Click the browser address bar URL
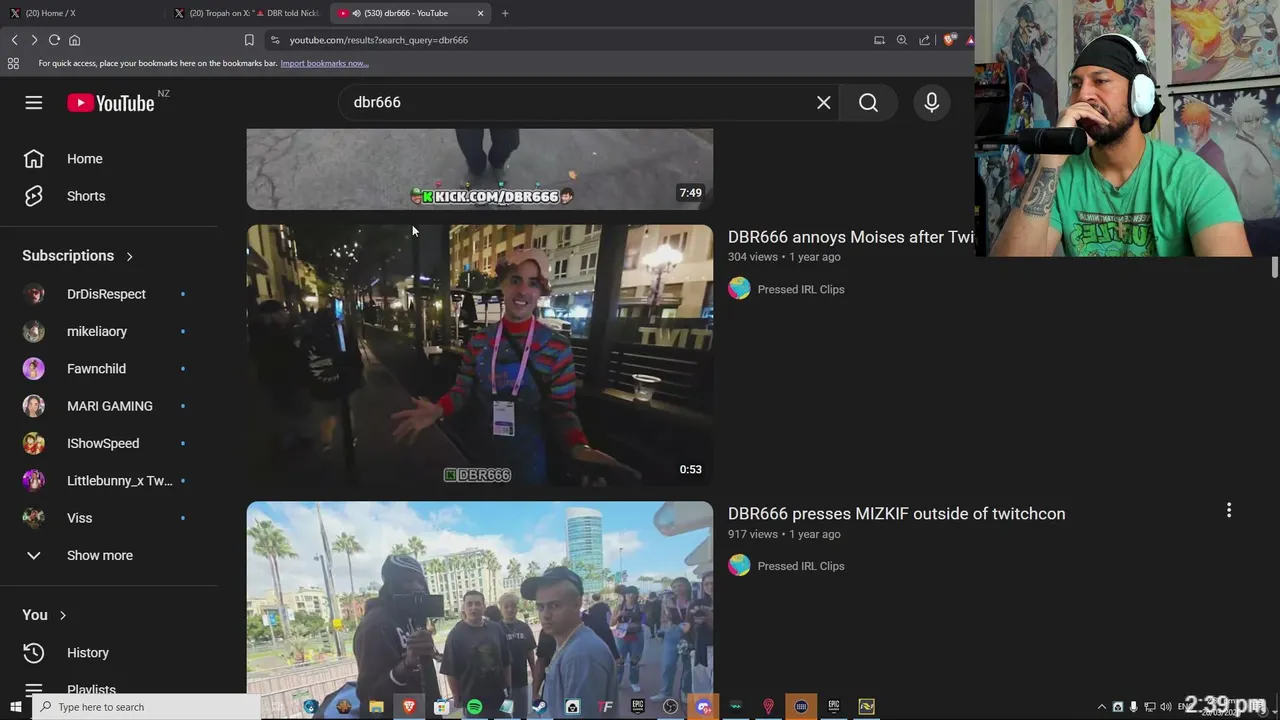The width and height of the screenshot is (1280, 720). point(379,40)
